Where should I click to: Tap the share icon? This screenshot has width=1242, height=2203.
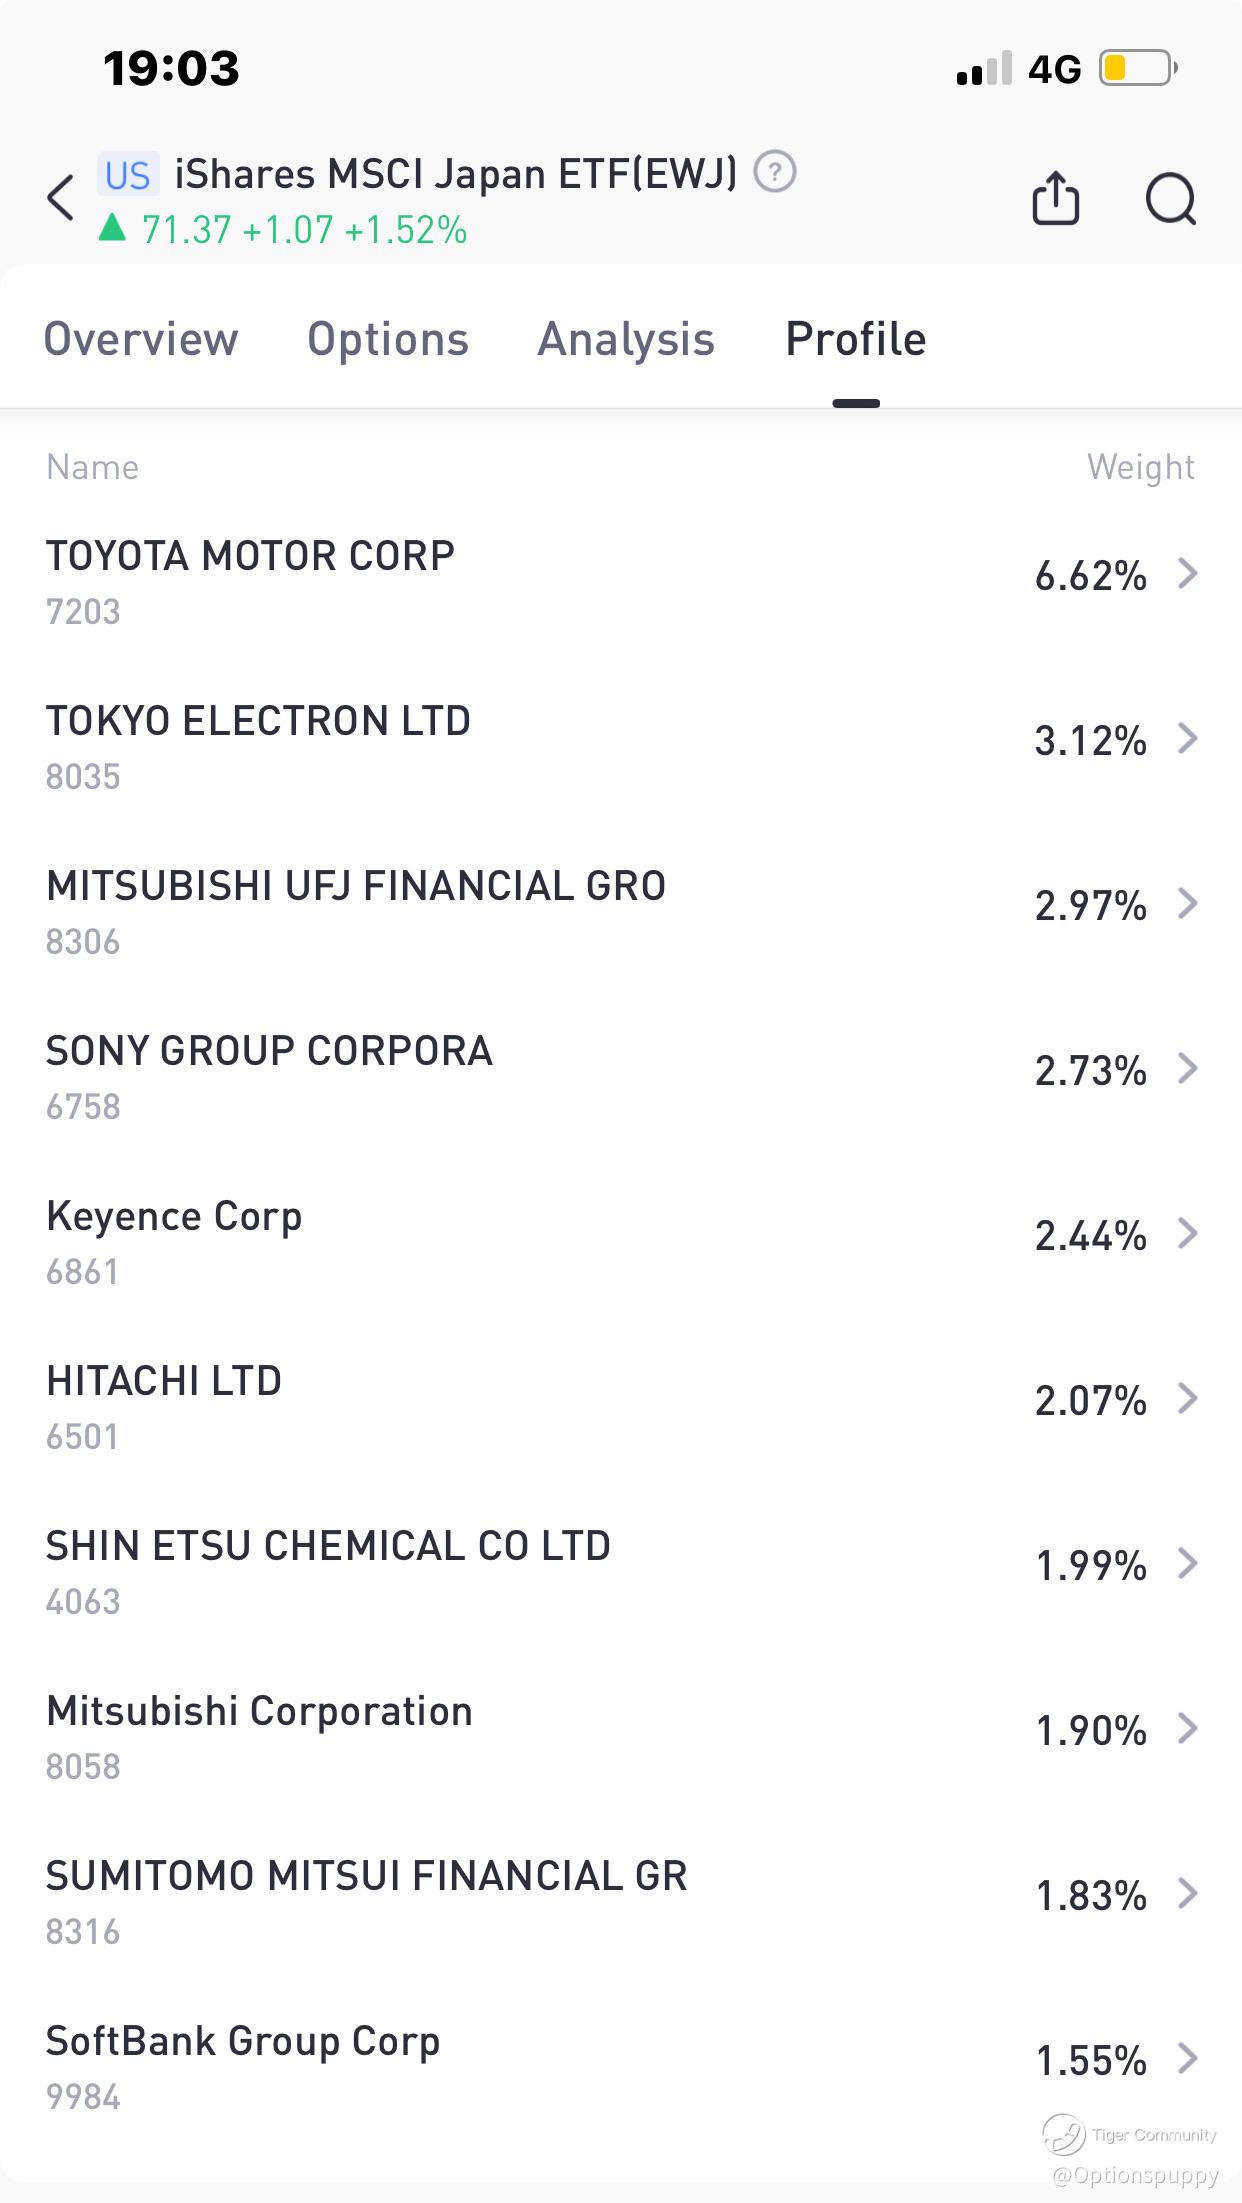tap(1055, 198)
